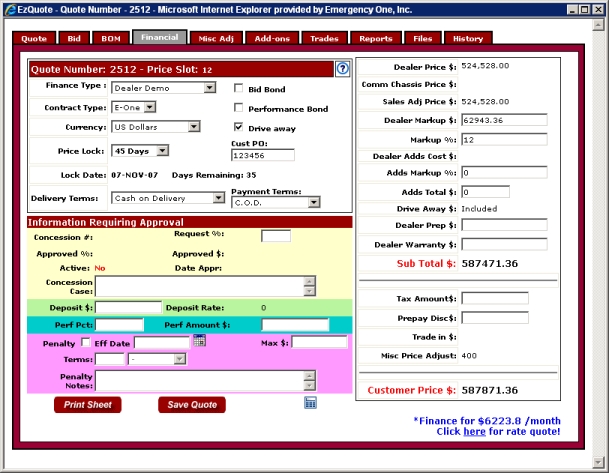Switch to the BOM tab
Screen dimensions: 609x473
111,38
